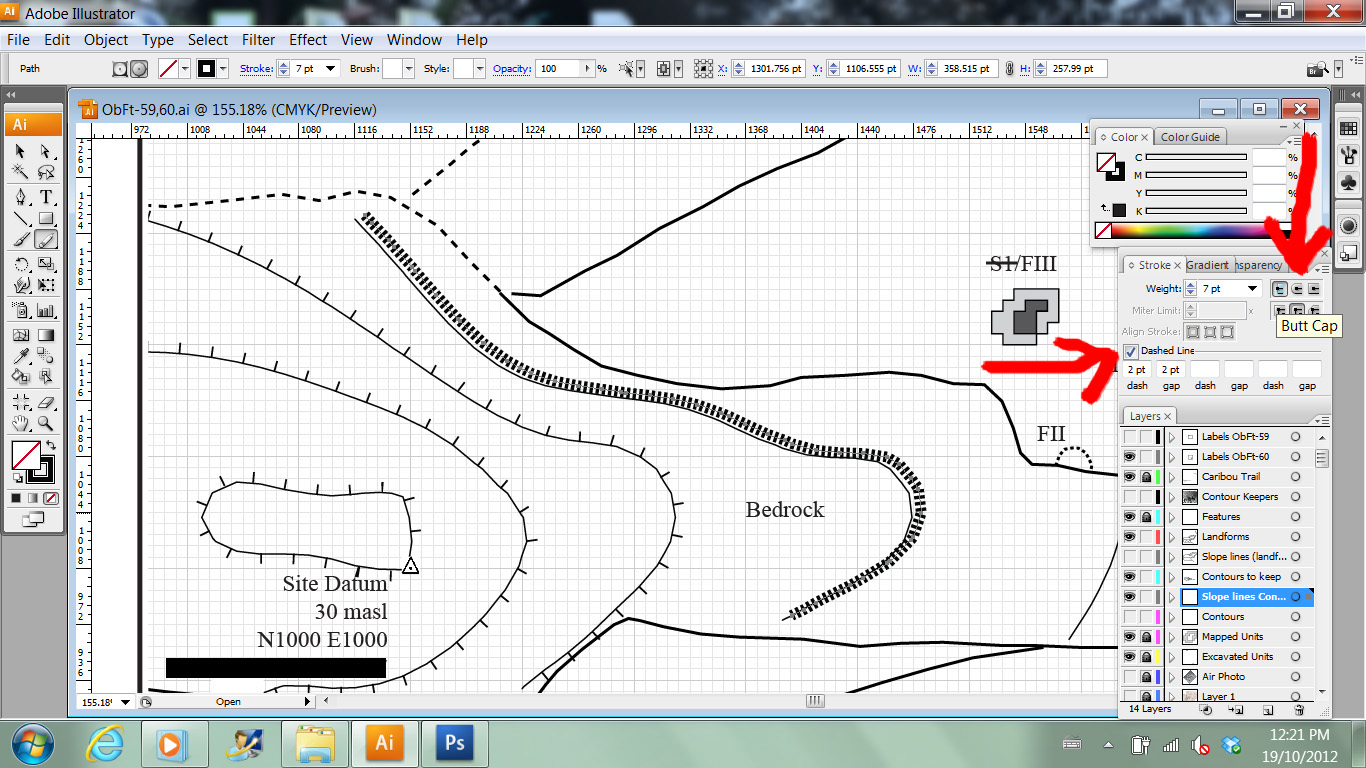Select the Pen tool
Screen dimensions: 1366x768
pyautogui.click(x=20, y=196)
